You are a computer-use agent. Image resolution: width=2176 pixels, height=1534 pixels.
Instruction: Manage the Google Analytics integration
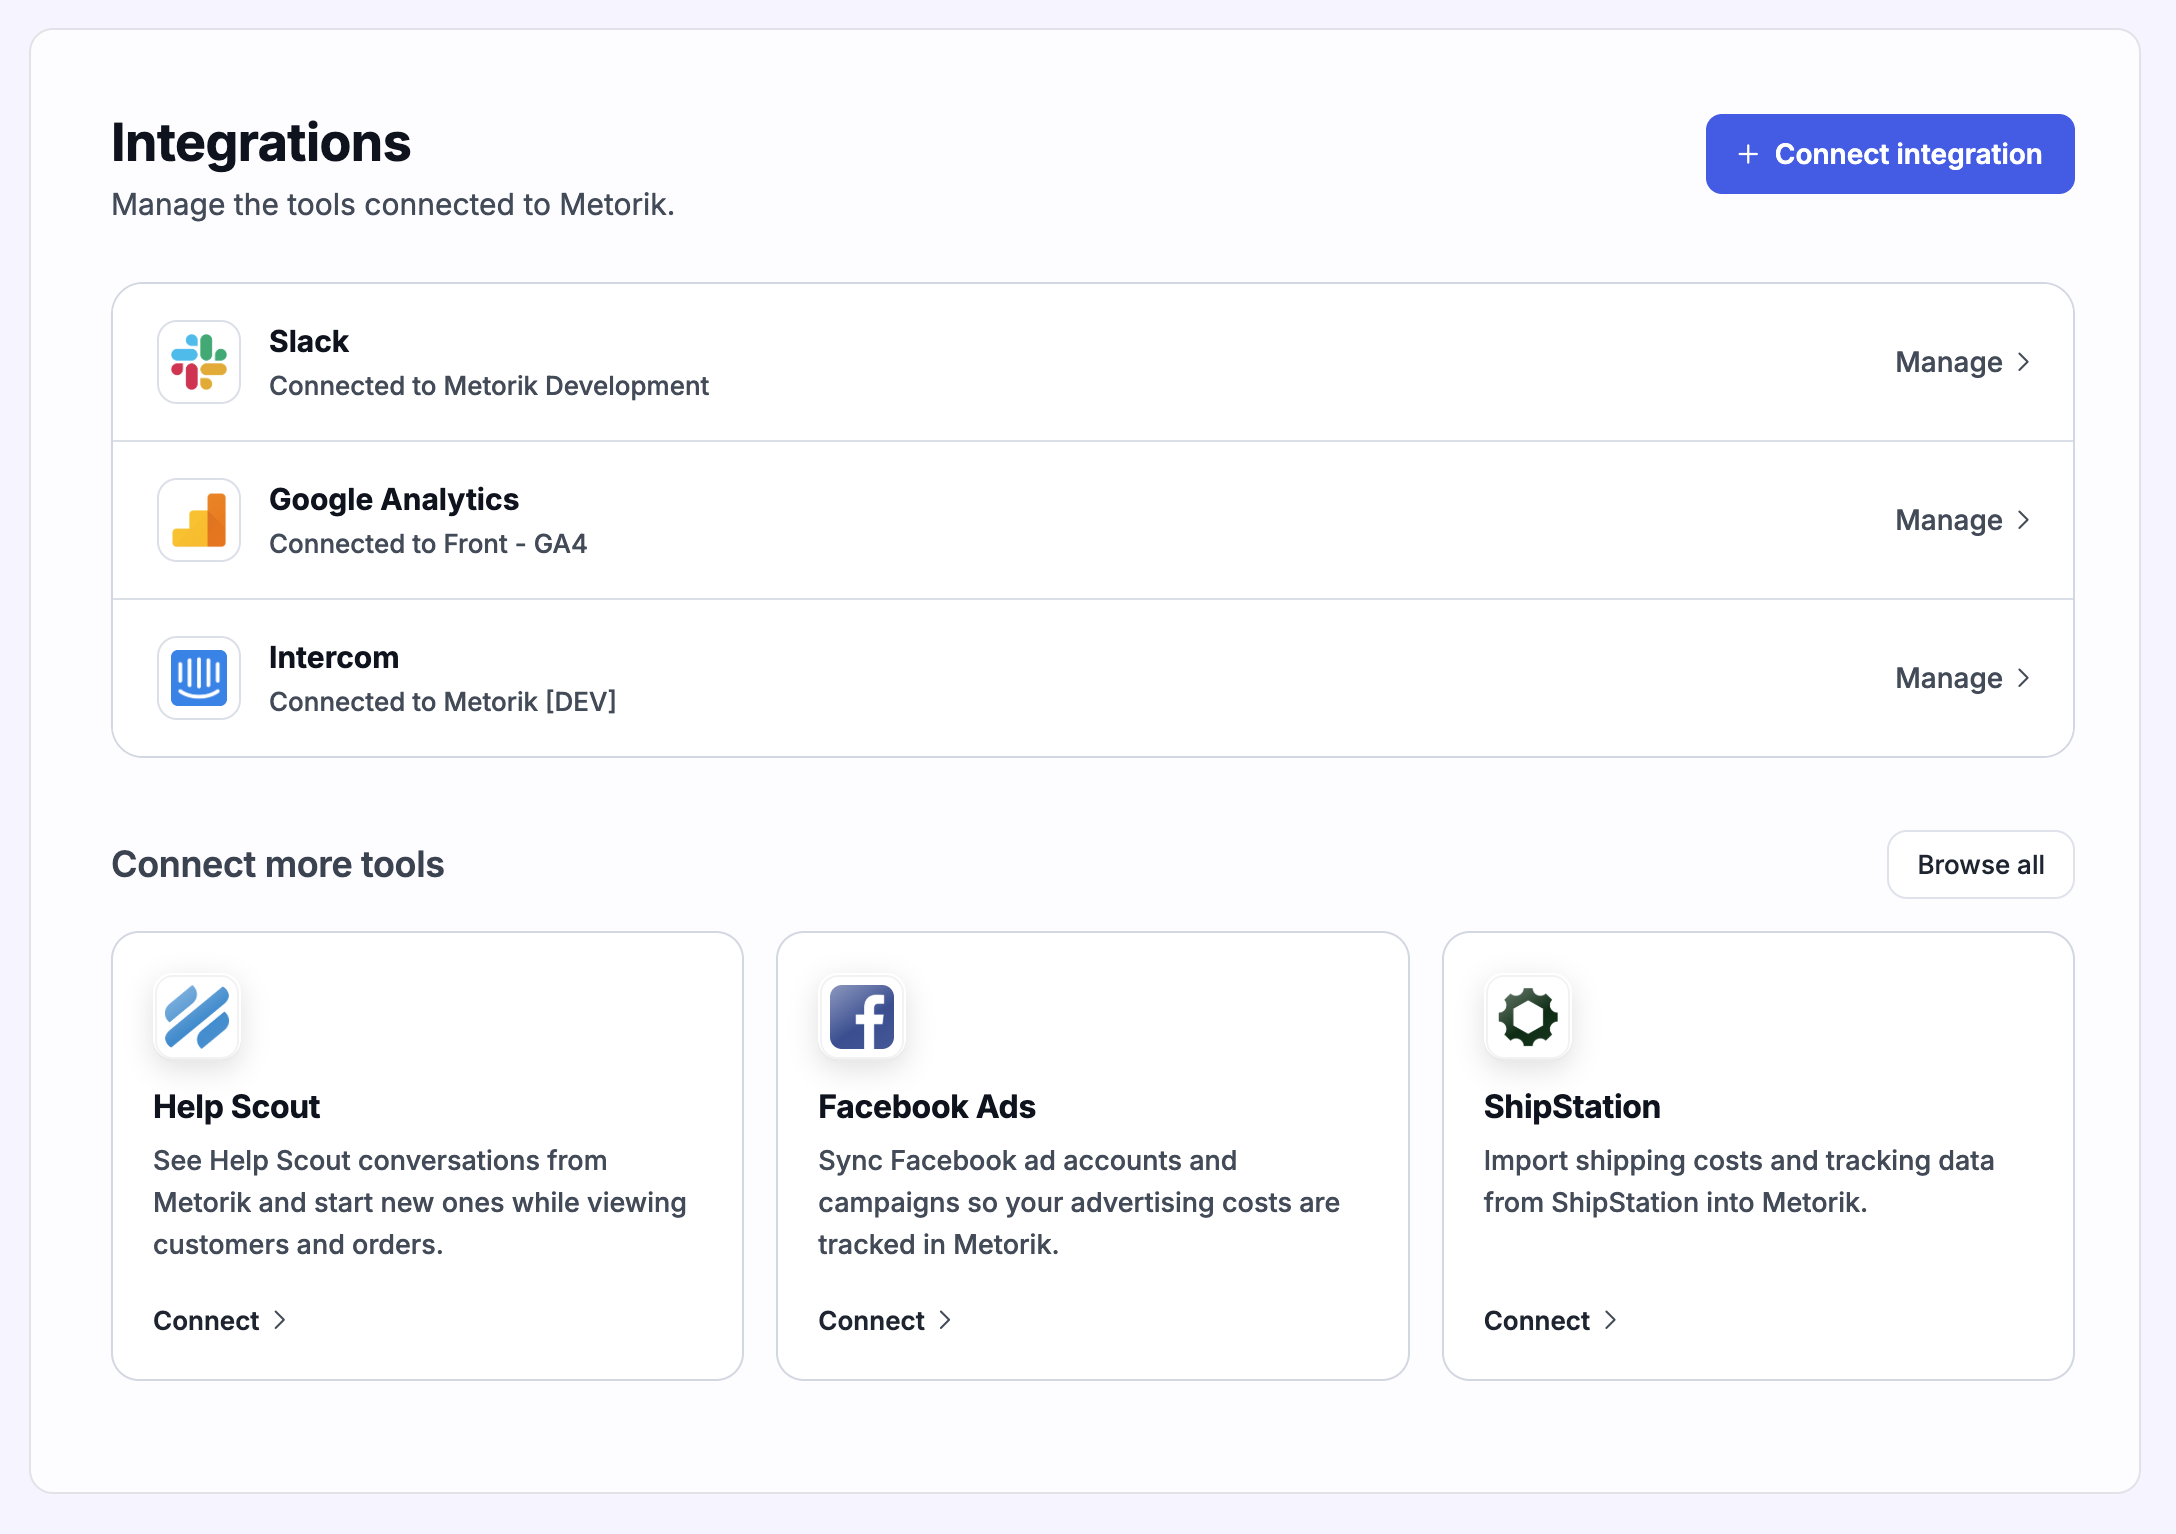(x=1962, y=520)
